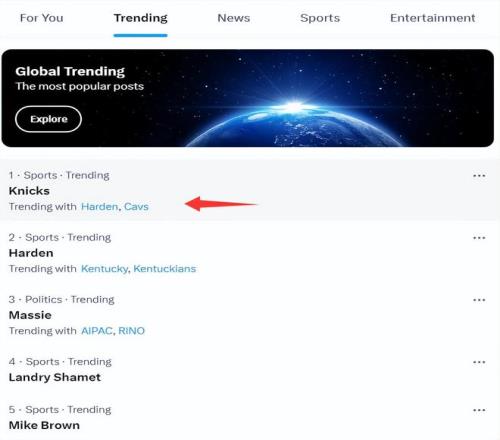This screenshot has height=440, width=500.
Task: Go to the Sports tab
Action: (320, 18)
